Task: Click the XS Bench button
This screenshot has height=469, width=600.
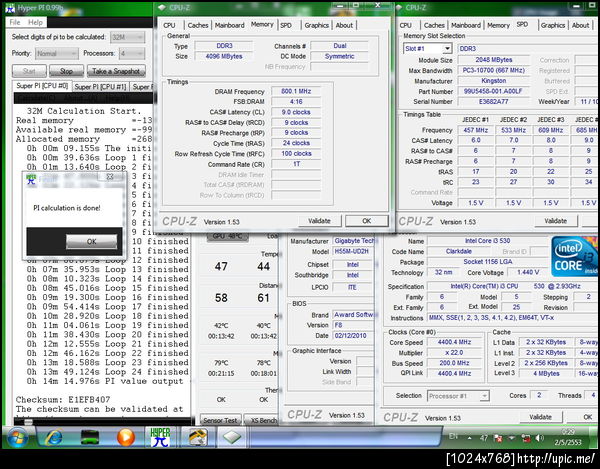Action: point(262,420)
